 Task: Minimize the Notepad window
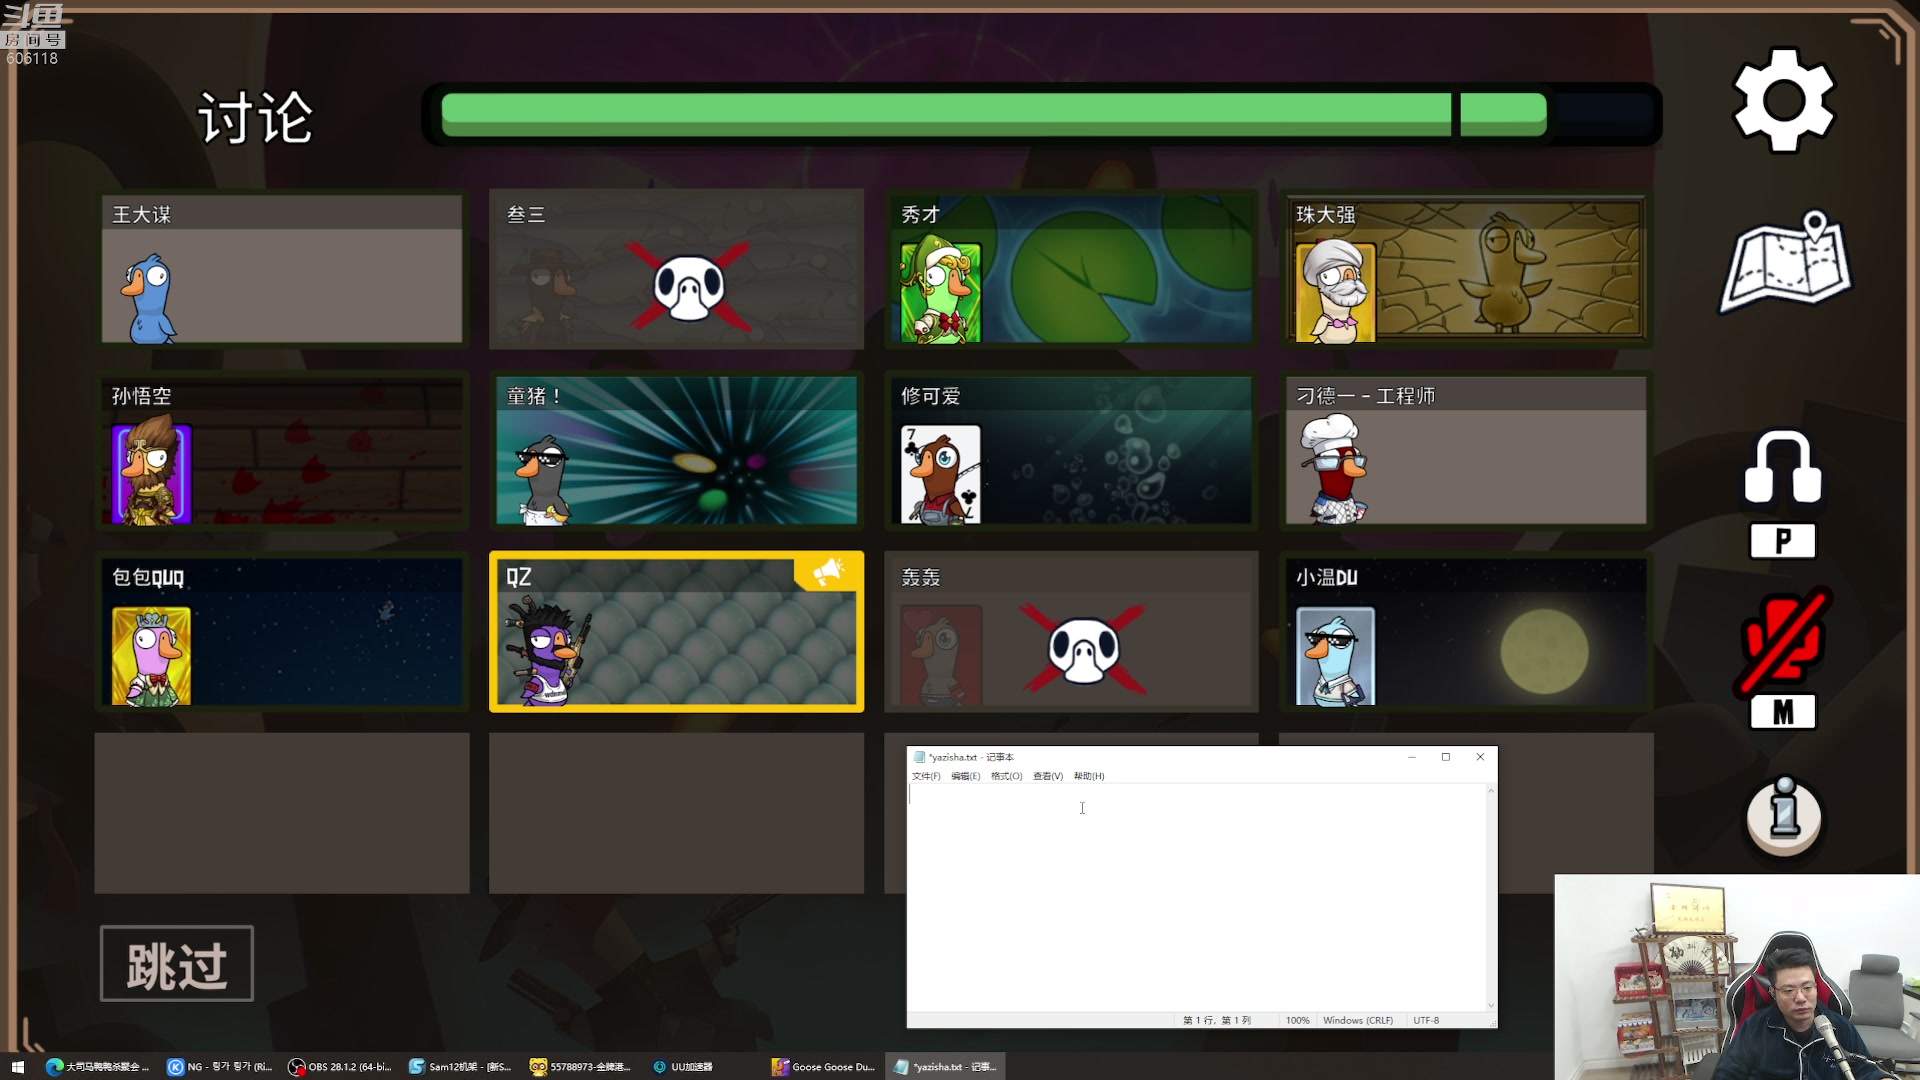(1412, 757)
